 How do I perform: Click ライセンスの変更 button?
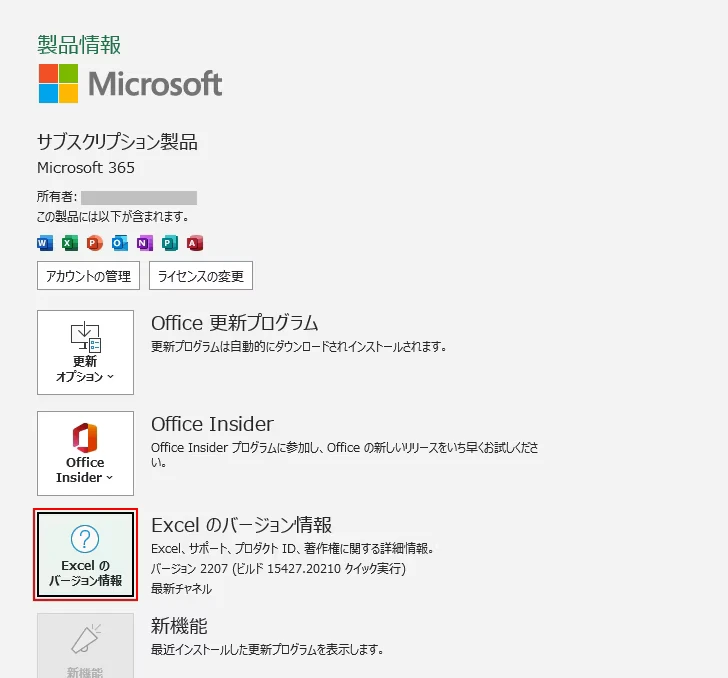point(201,275)
